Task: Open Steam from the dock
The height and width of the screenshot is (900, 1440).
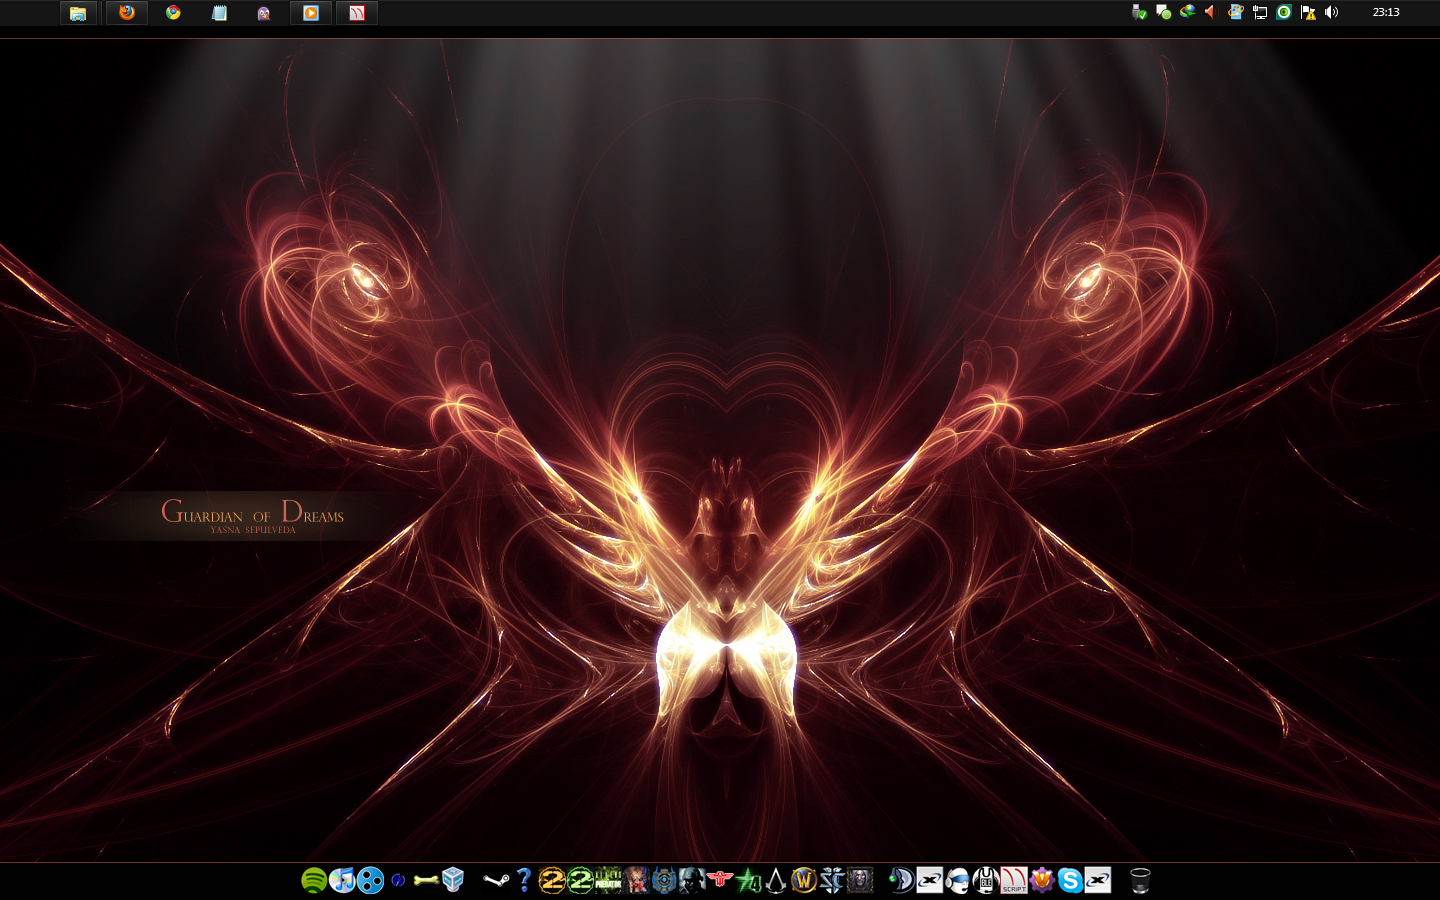Action: (x=496, y=880)
